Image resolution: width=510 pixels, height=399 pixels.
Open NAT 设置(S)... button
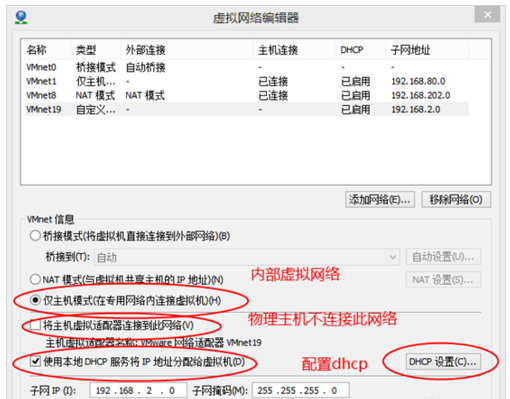[x=443, y=280]
